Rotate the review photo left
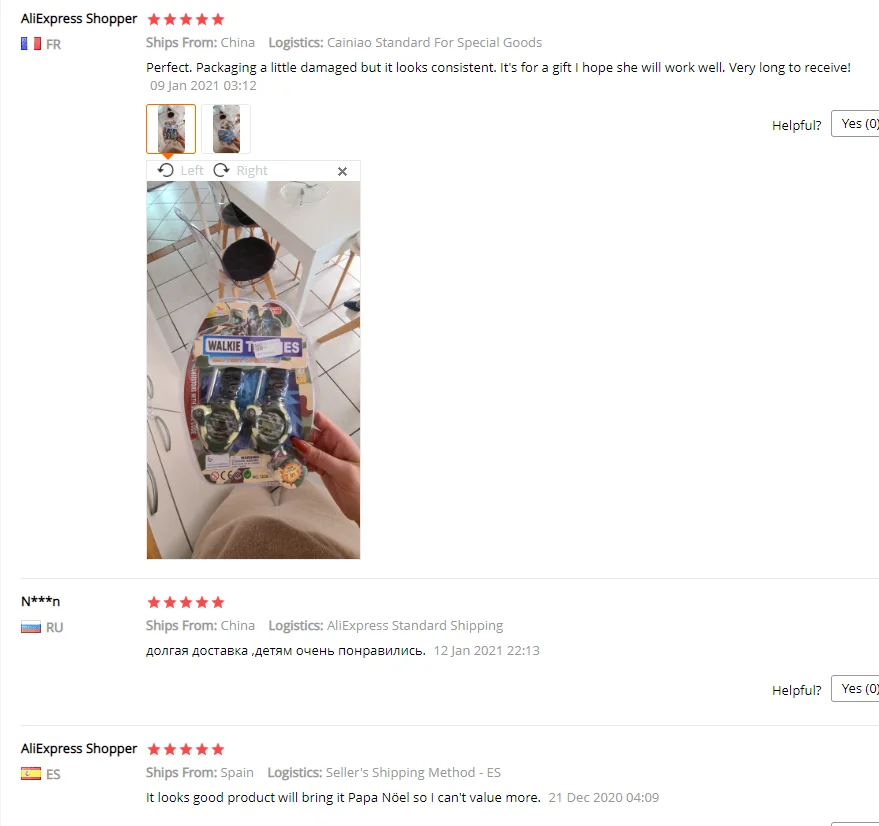Screen dimensions: 879x826 pyautogui.click(x=181, y=170)
